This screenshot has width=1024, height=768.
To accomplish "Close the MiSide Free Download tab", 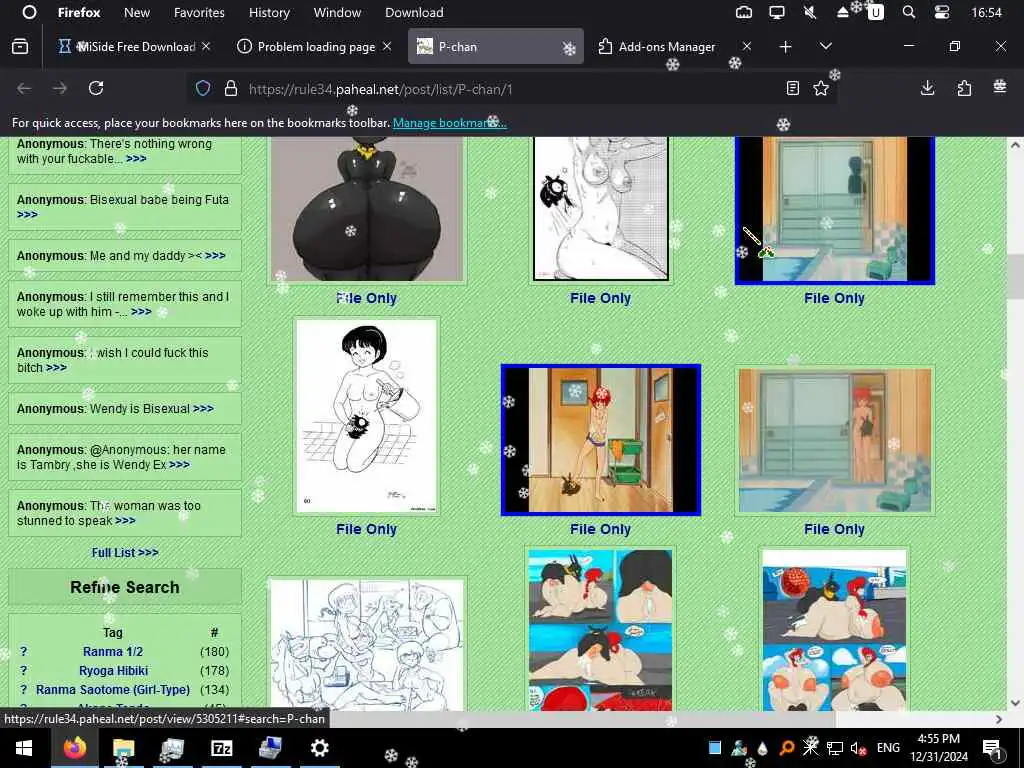I will (x=206, y=46).
